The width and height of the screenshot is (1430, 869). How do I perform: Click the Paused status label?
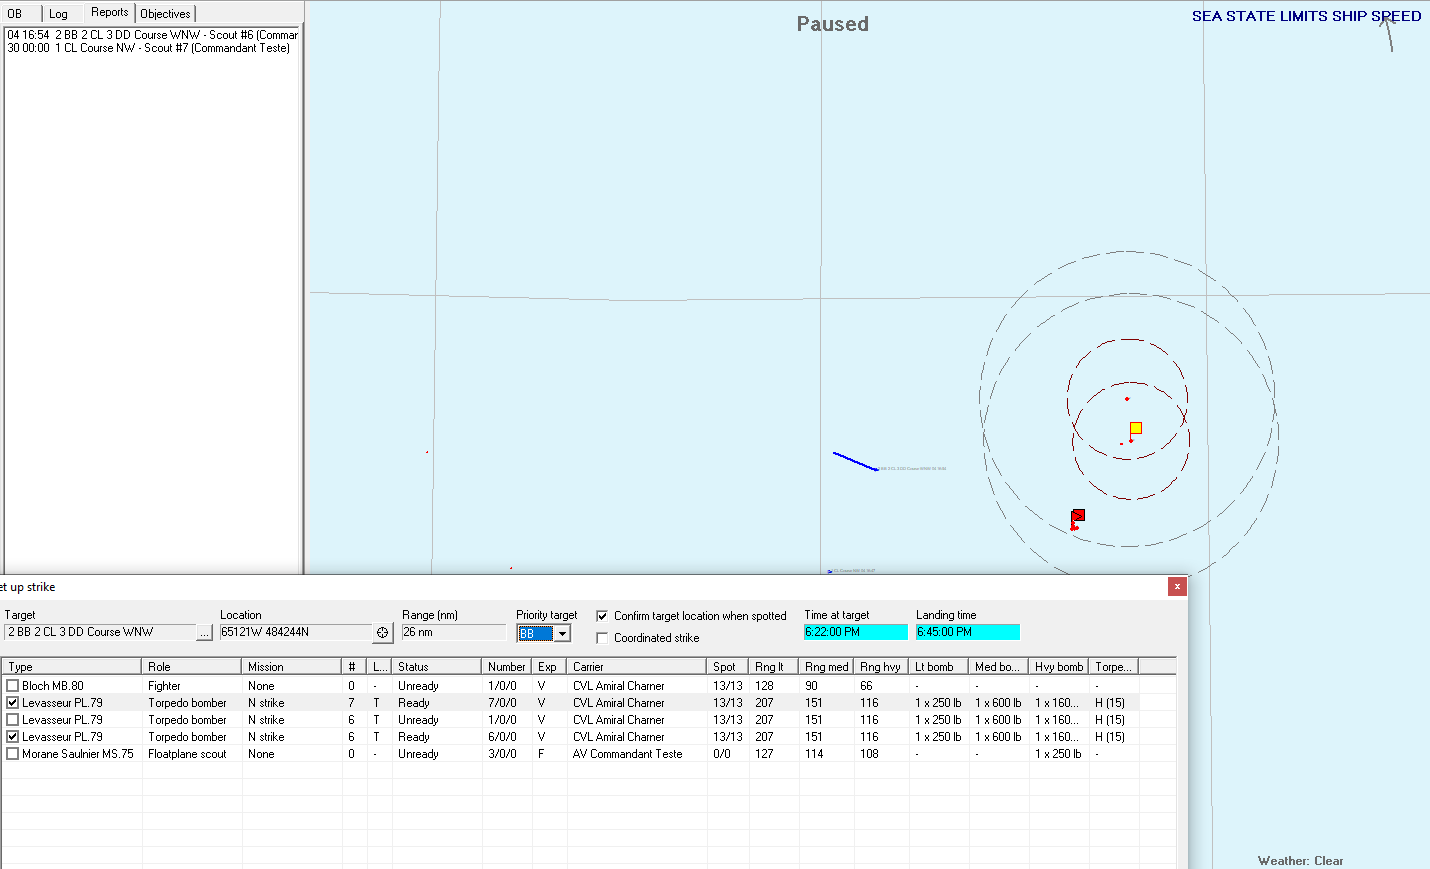[x=832, y=24]
